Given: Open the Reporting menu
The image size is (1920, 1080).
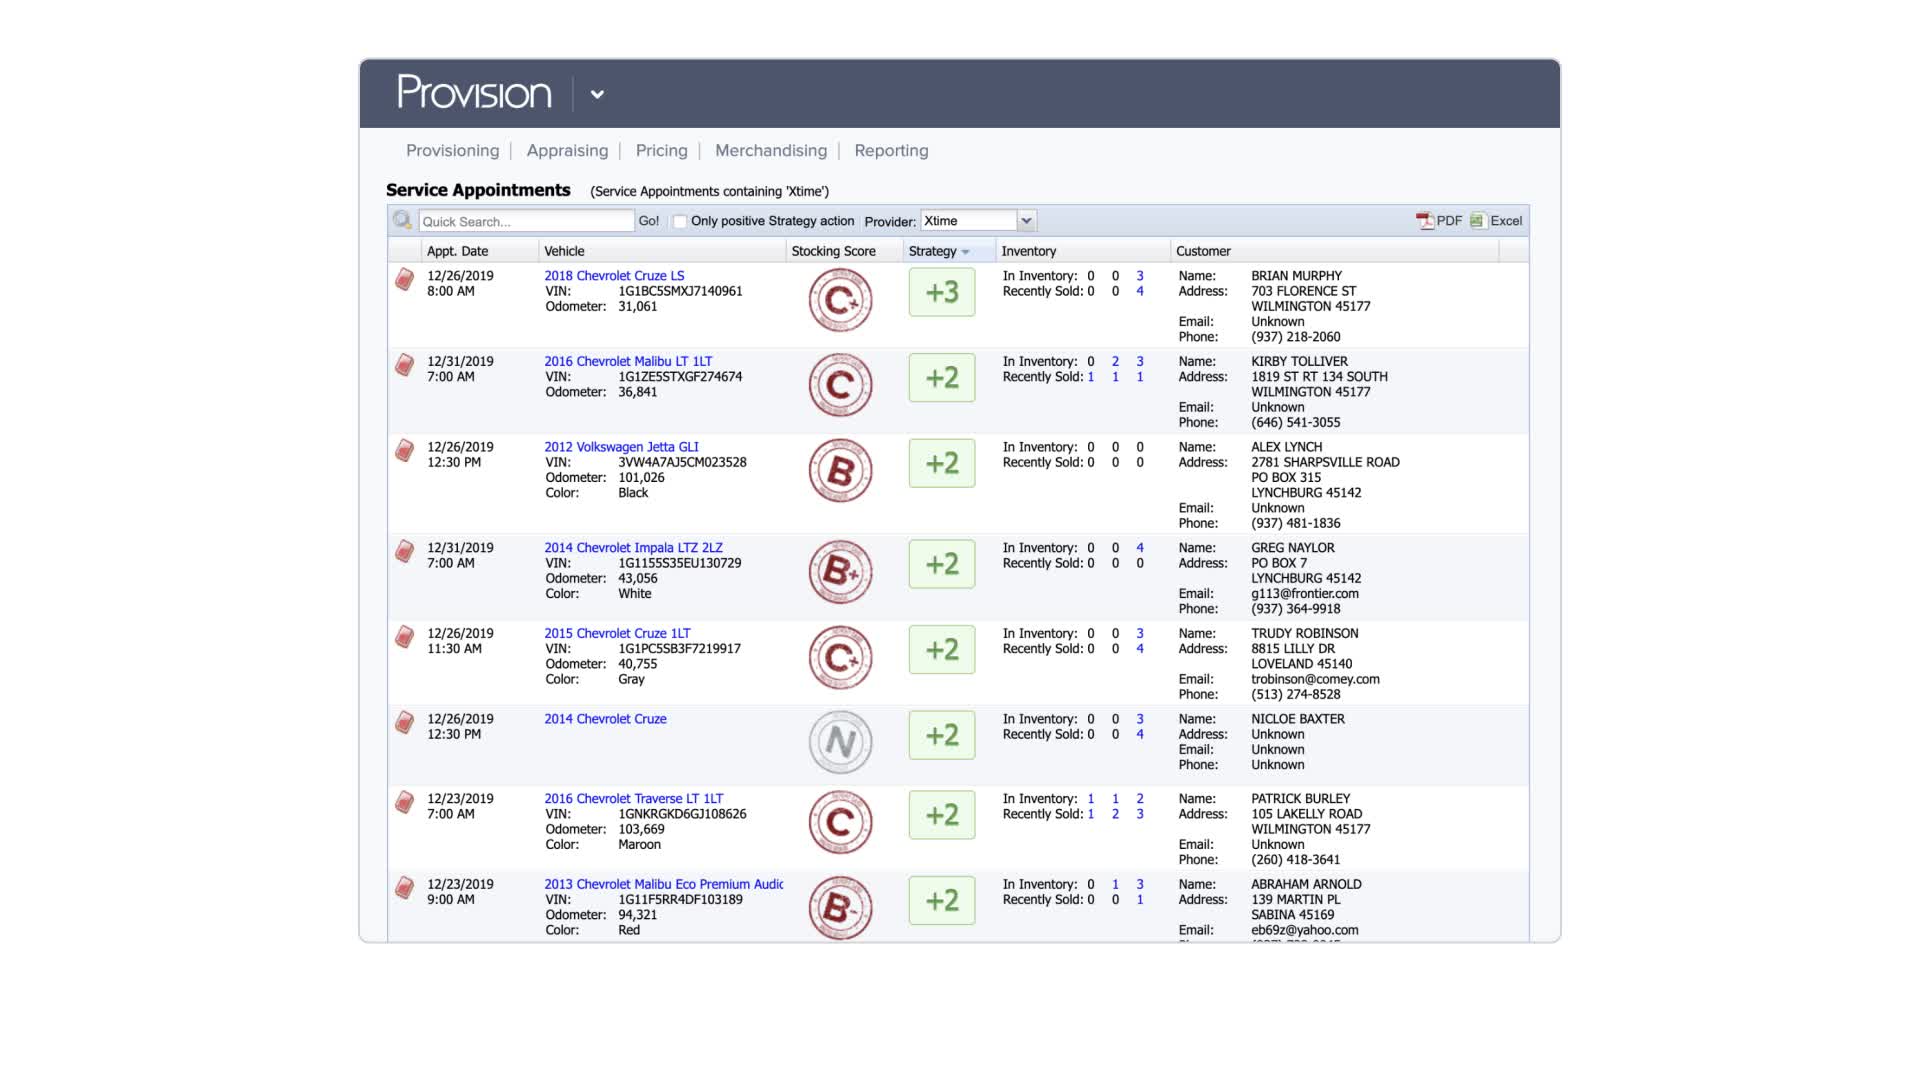Looking at the screenshot, I should tap(890, 151).
